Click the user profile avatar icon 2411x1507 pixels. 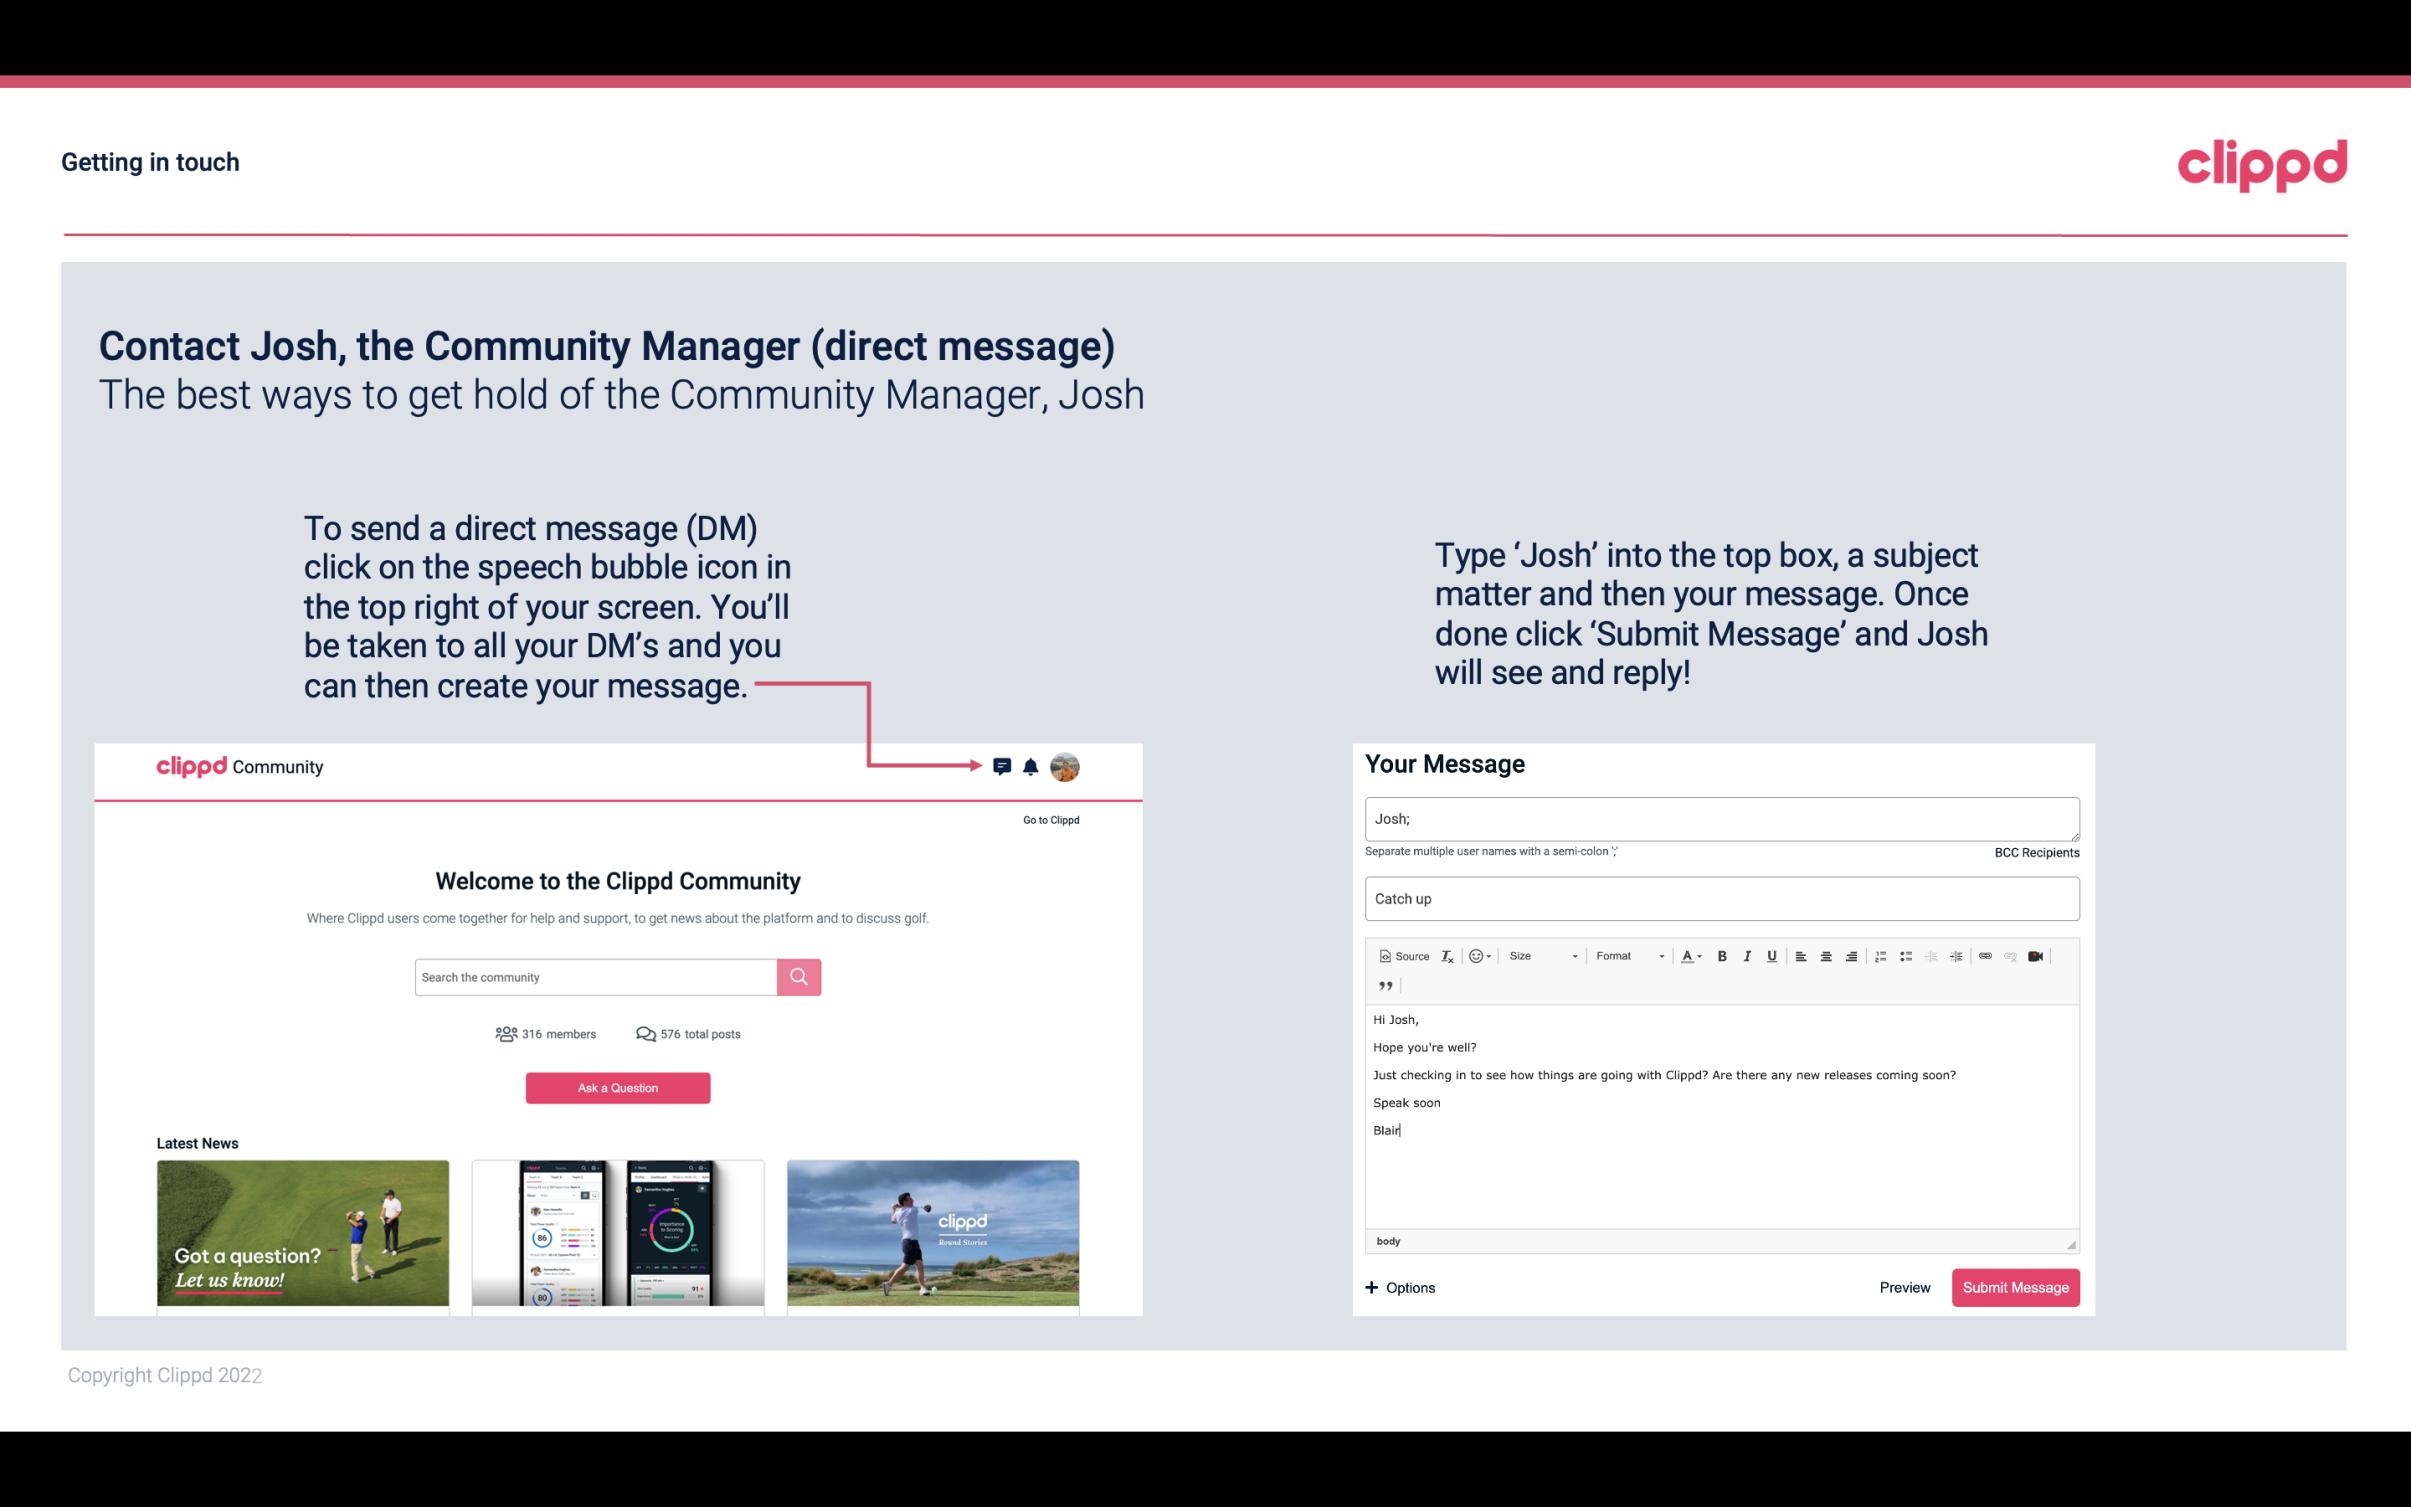pyautogui.click(x=1064, y=766)
